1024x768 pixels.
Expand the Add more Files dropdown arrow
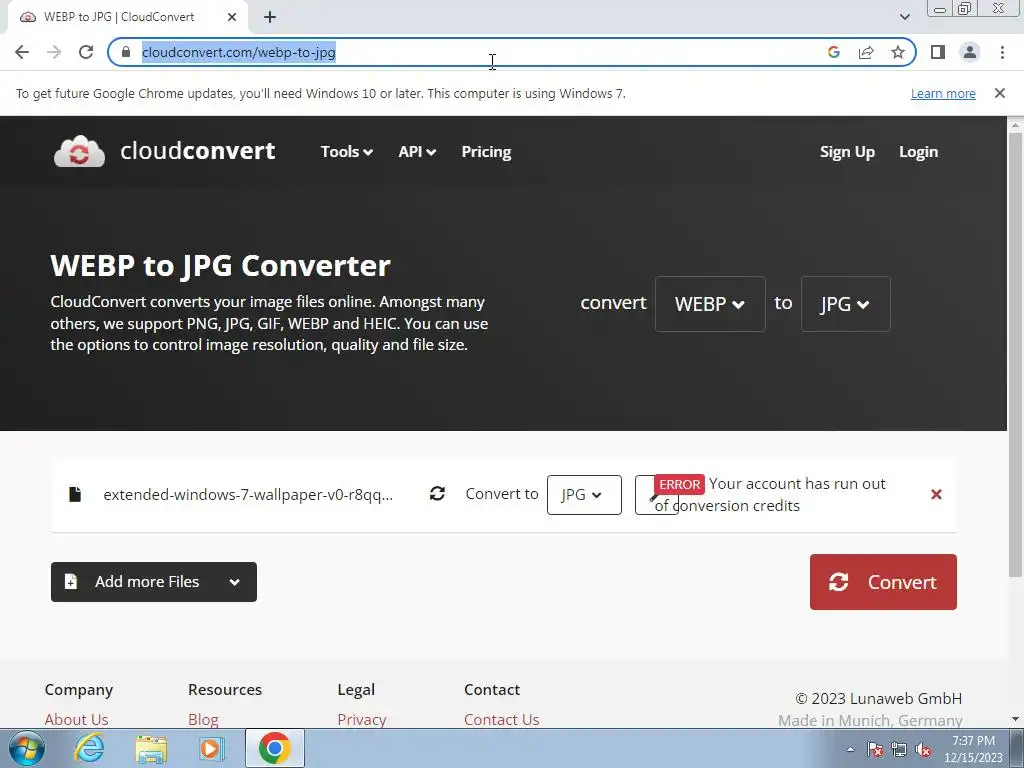click(234, 582)
